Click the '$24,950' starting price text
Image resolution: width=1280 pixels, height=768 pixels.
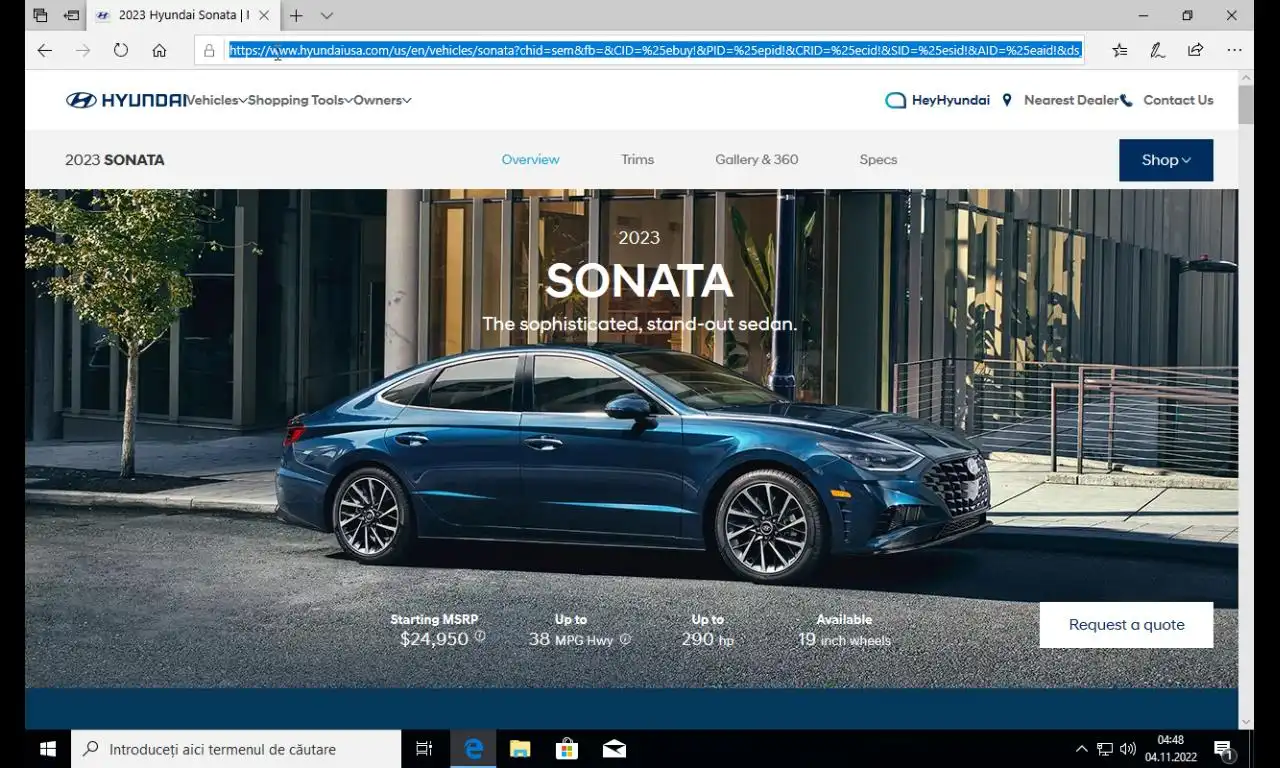(434, 638)
